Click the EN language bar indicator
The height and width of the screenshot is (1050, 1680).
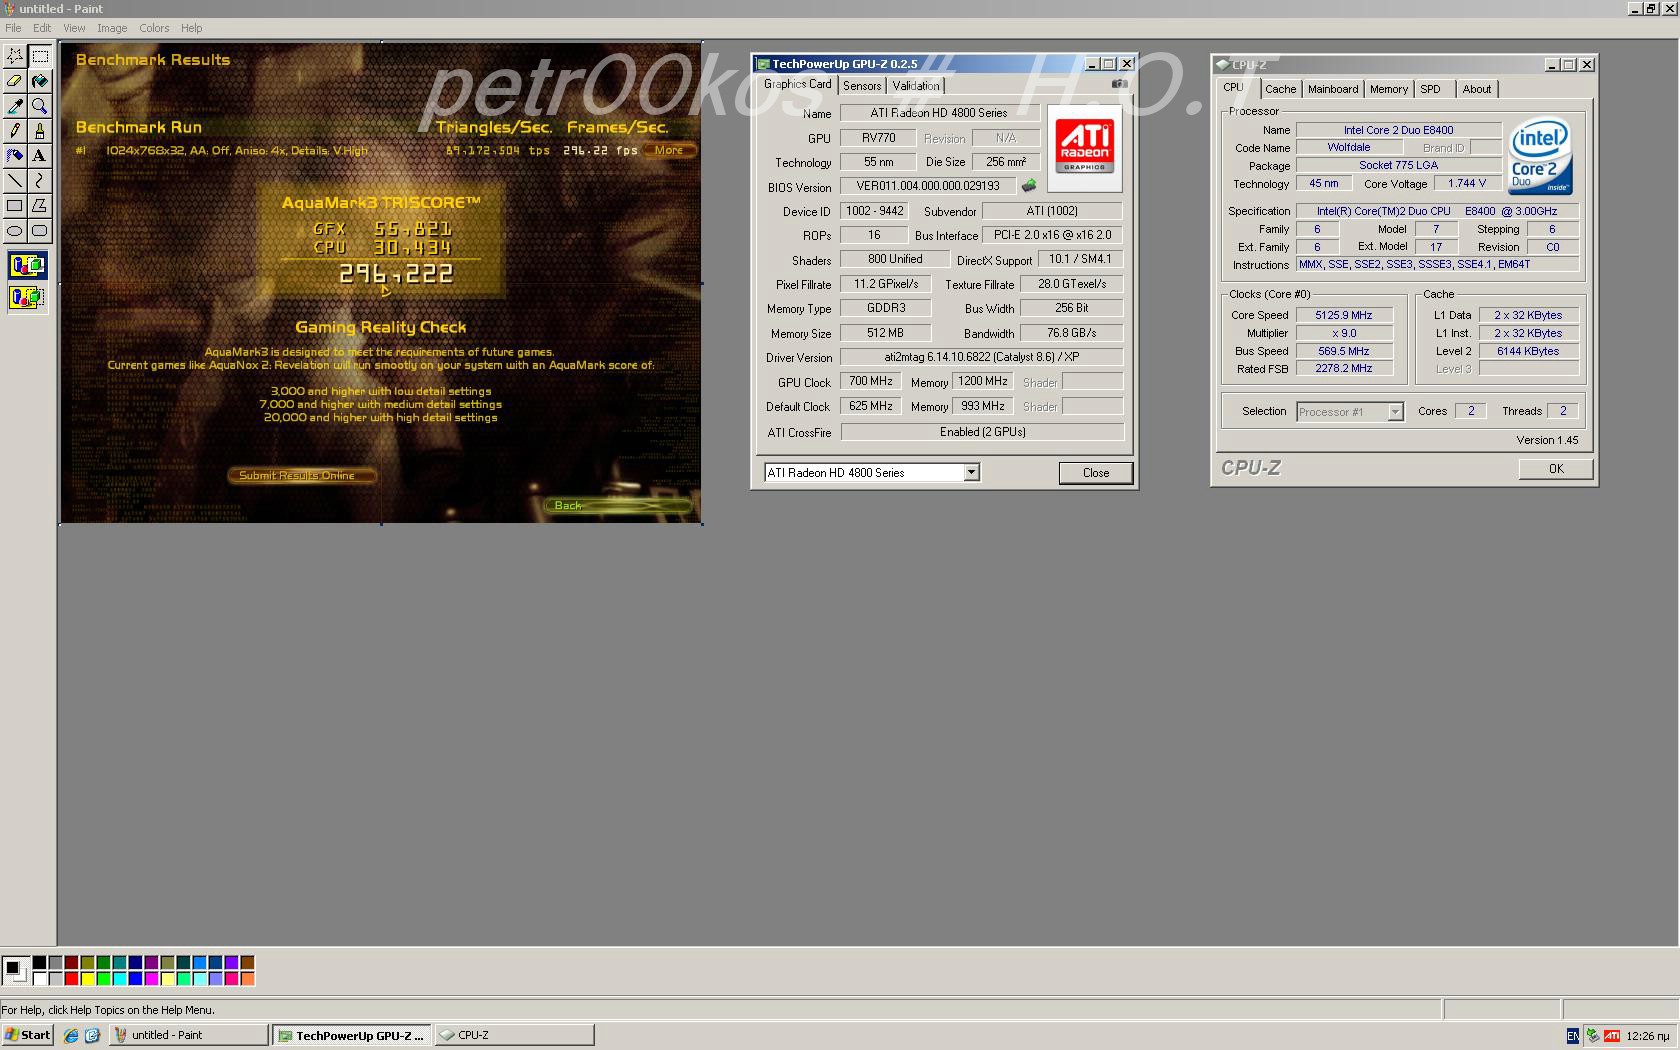click(x=1572, y=1036)
